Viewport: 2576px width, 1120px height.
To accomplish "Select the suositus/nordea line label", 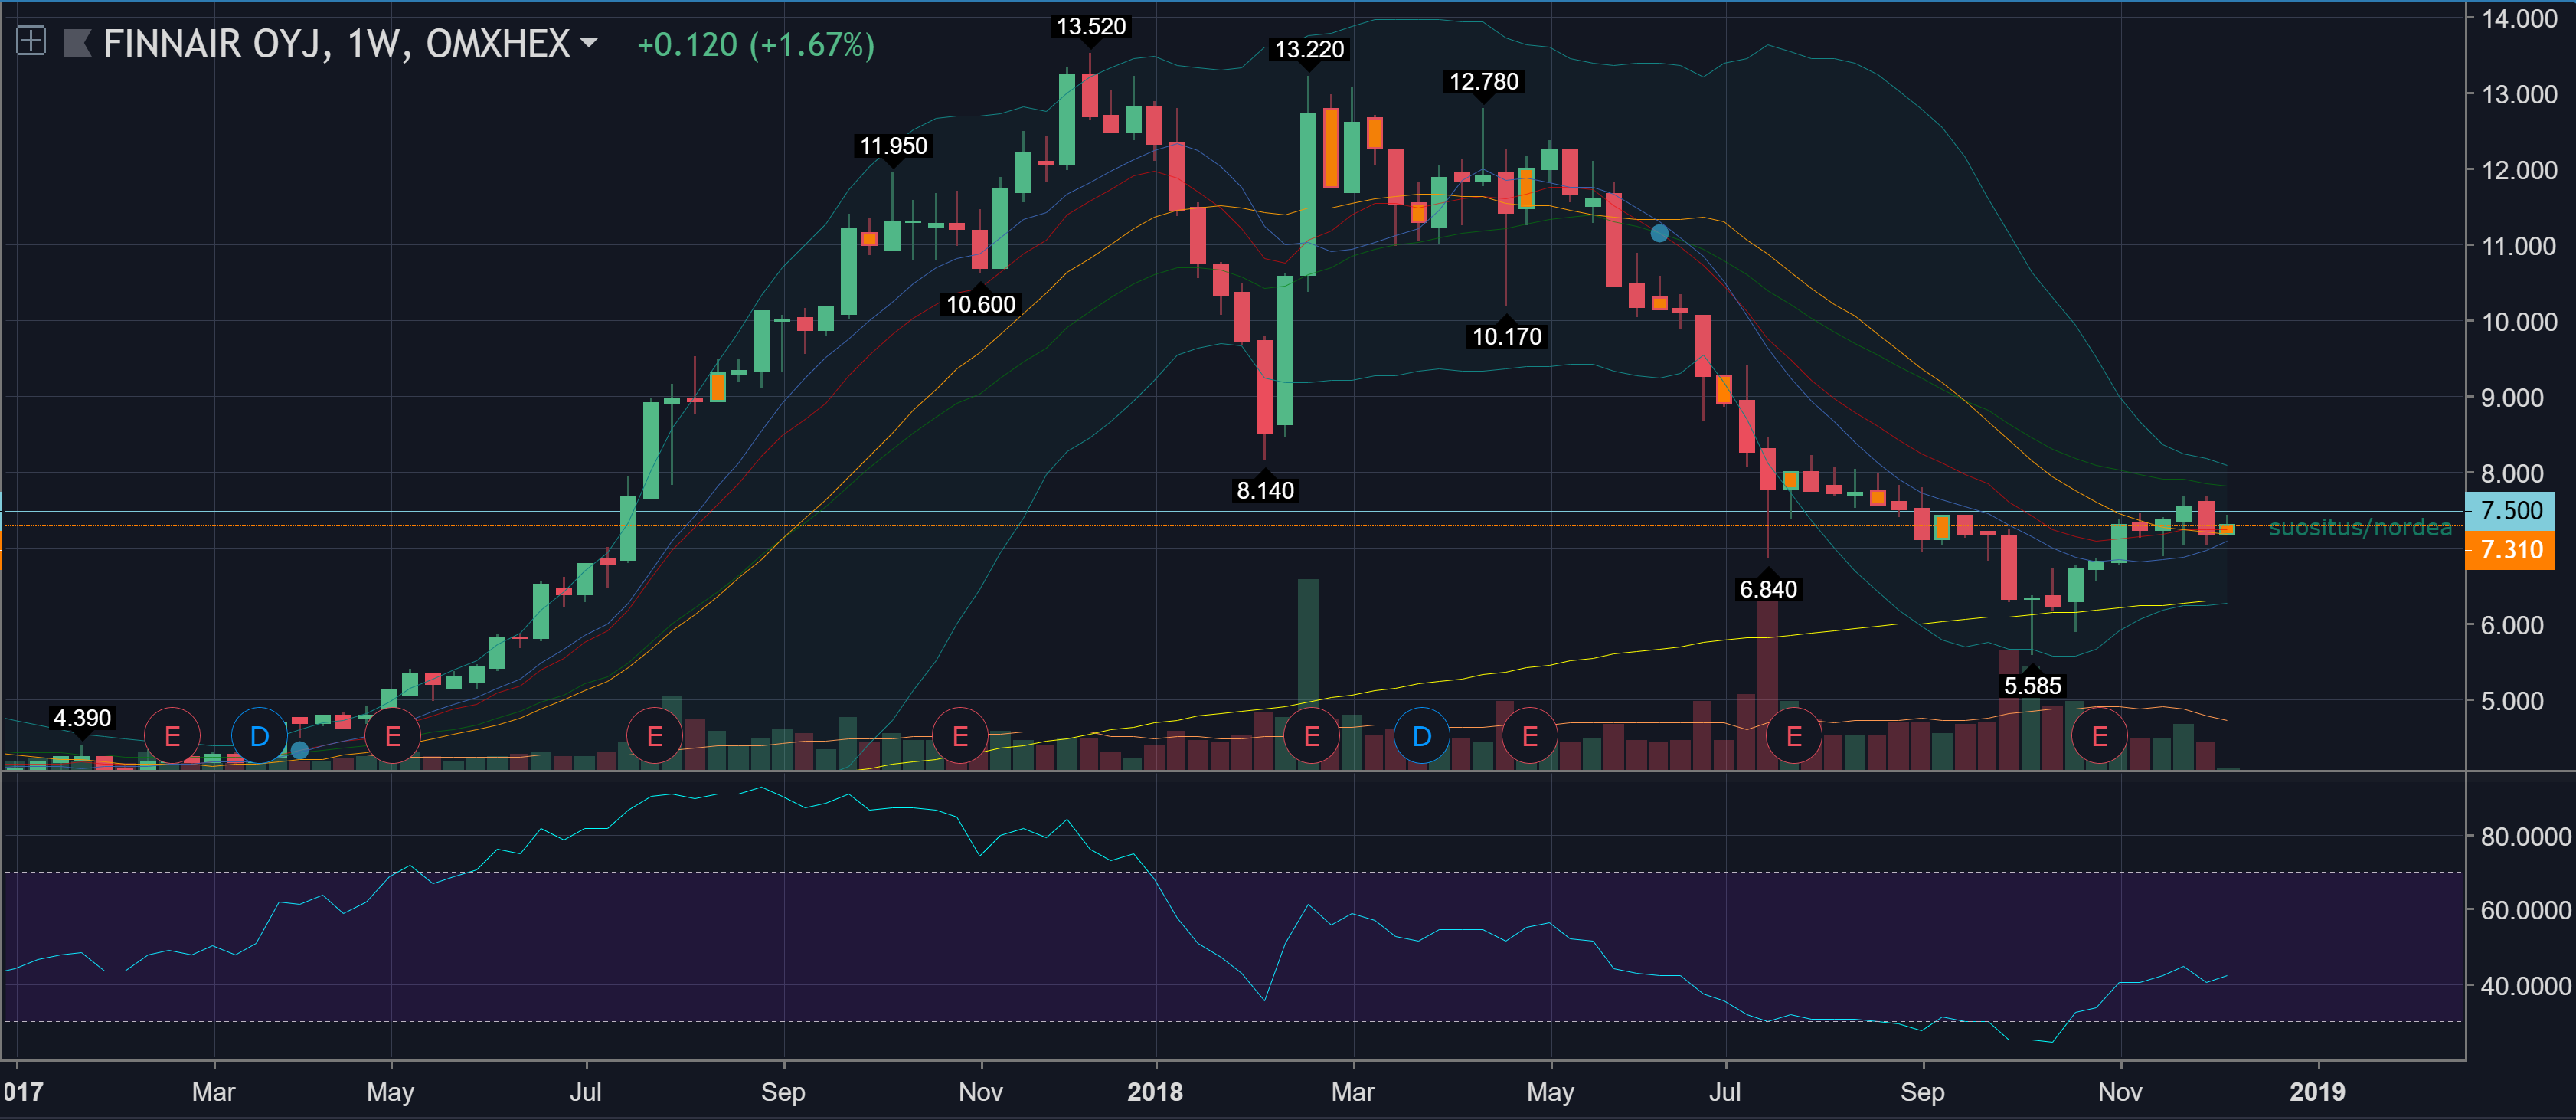I will coord(2359,528).
